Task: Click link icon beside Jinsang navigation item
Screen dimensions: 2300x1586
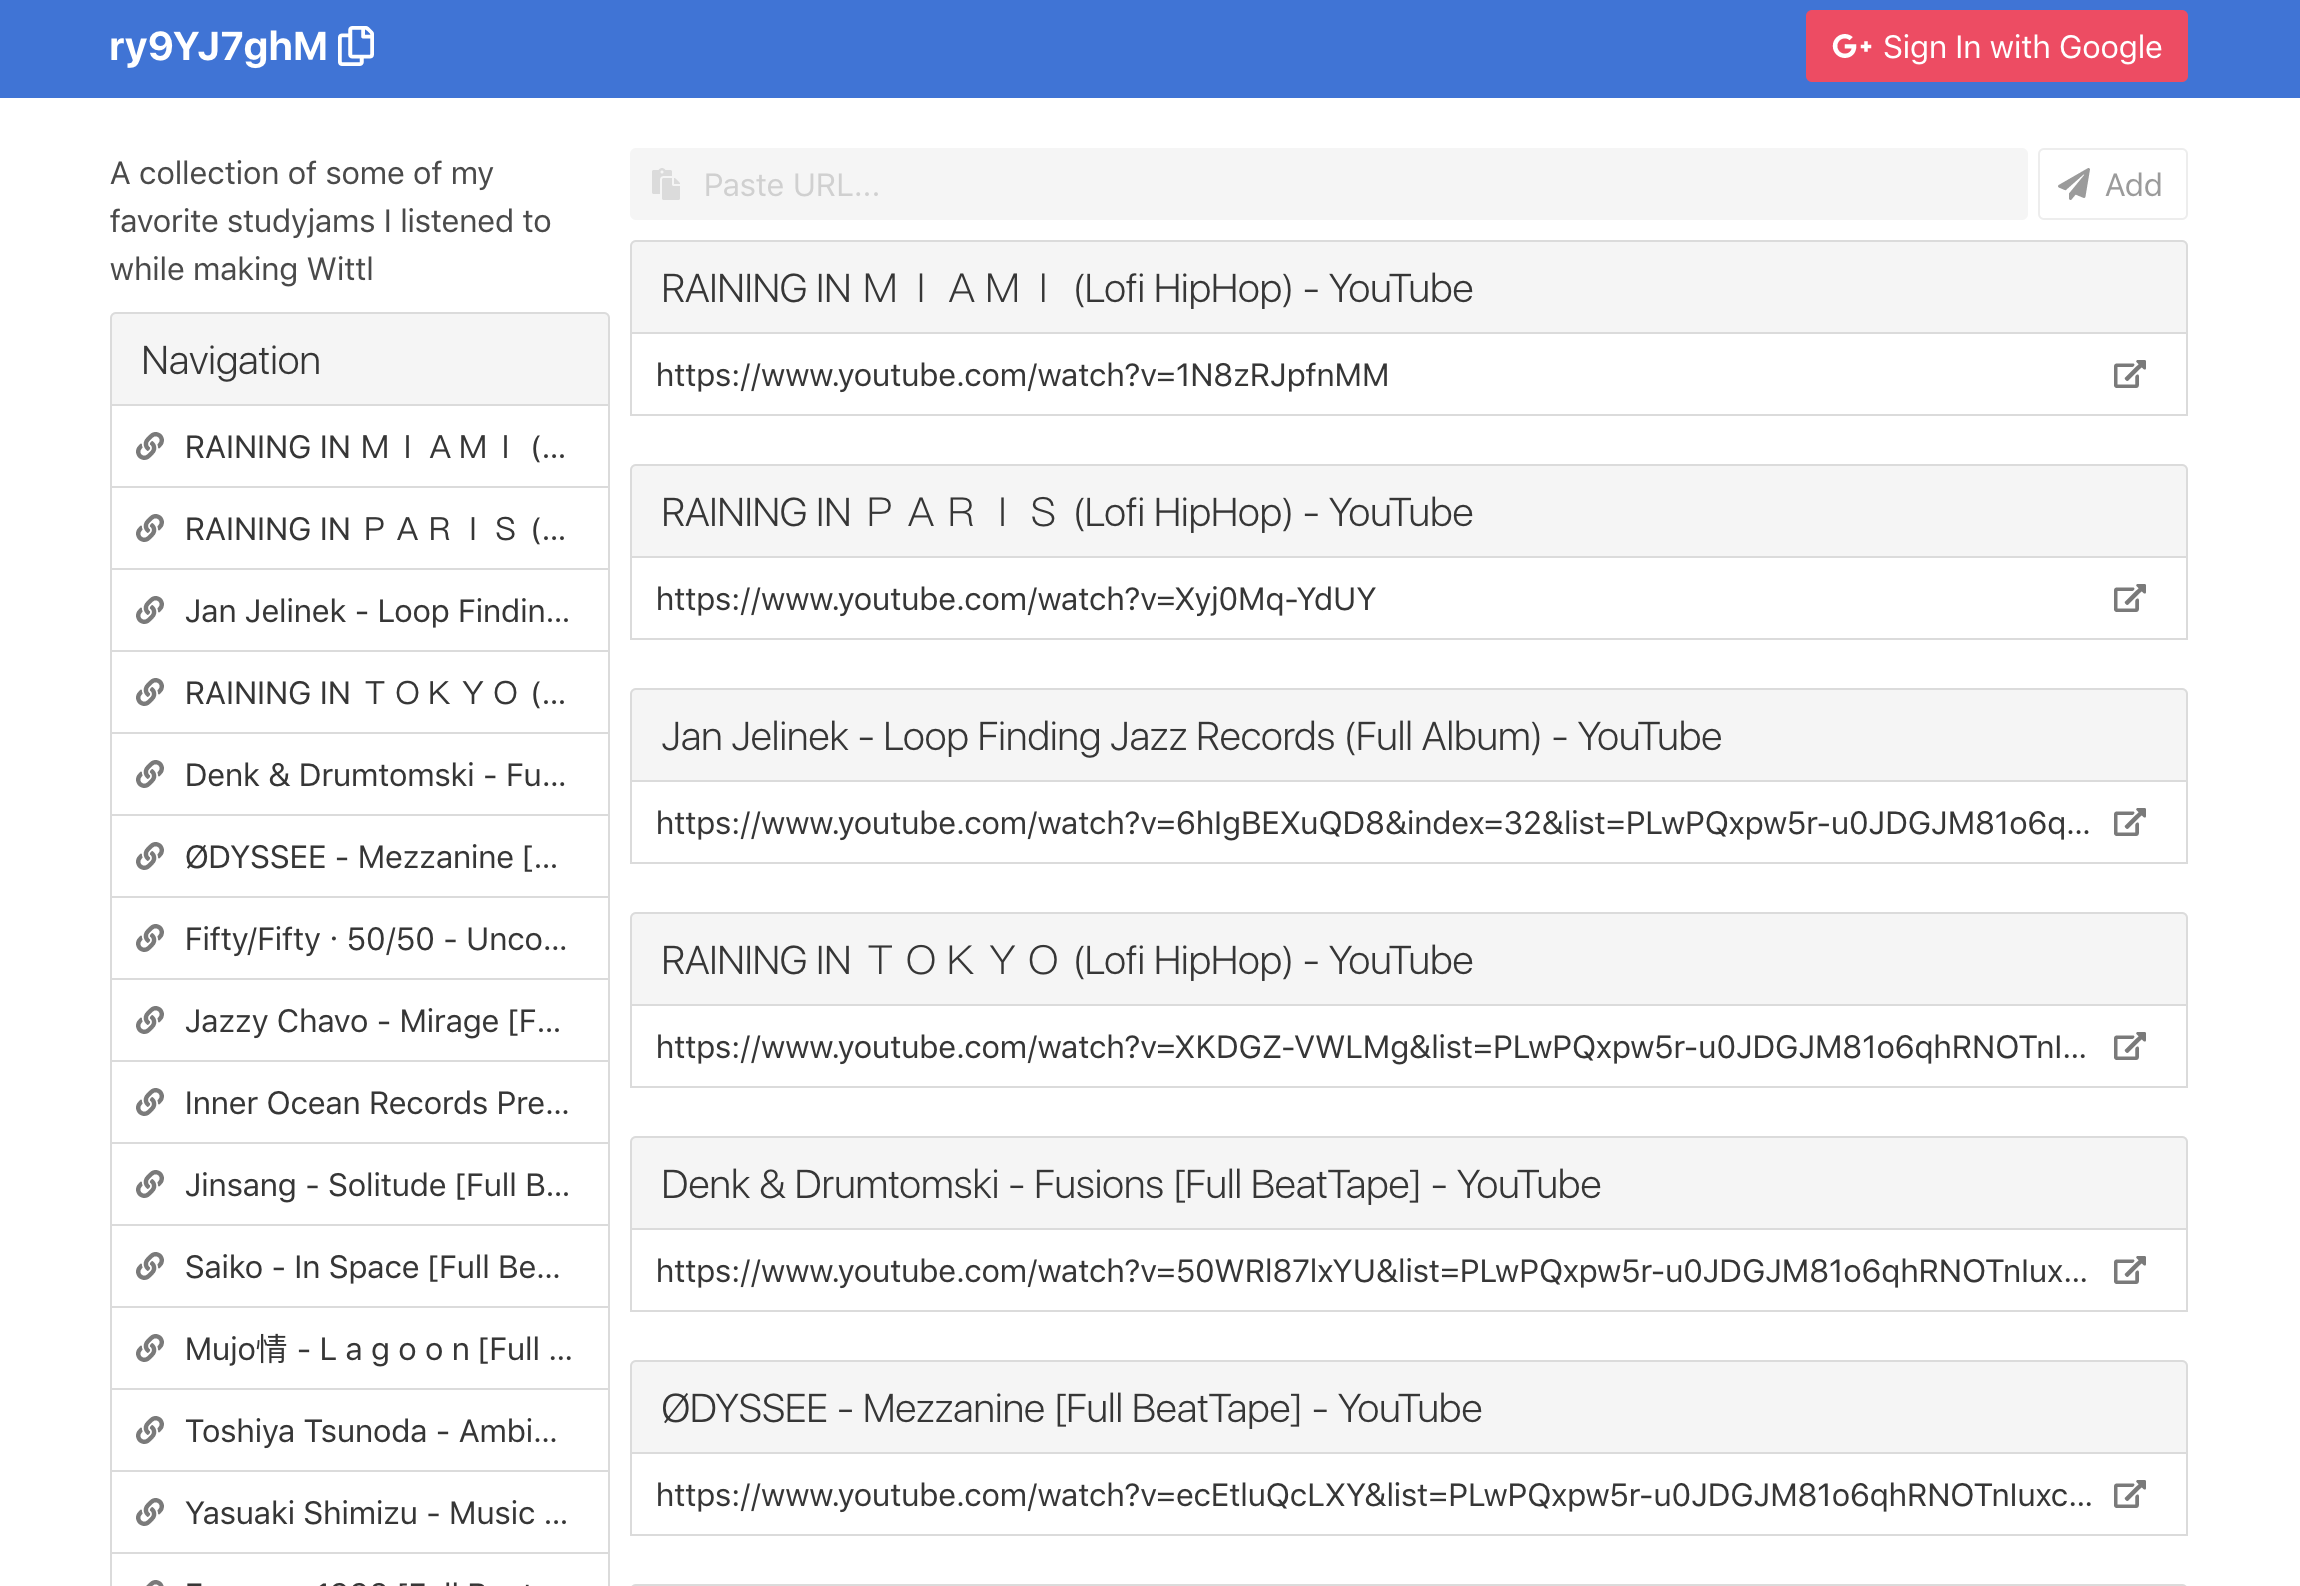Action: 150,1184
